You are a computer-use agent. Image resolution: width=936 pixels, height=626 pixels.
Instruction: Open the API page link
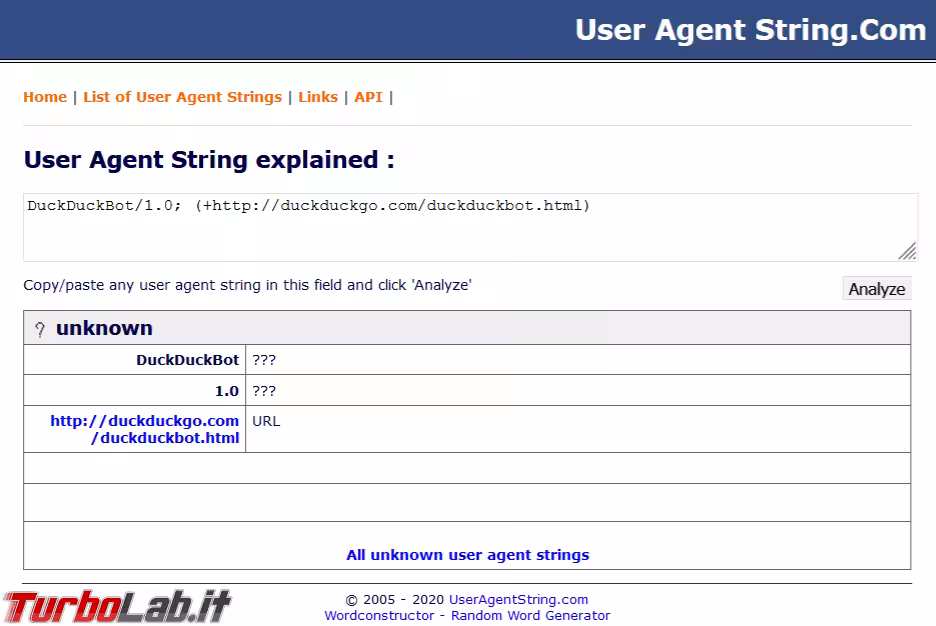point(368,97)
